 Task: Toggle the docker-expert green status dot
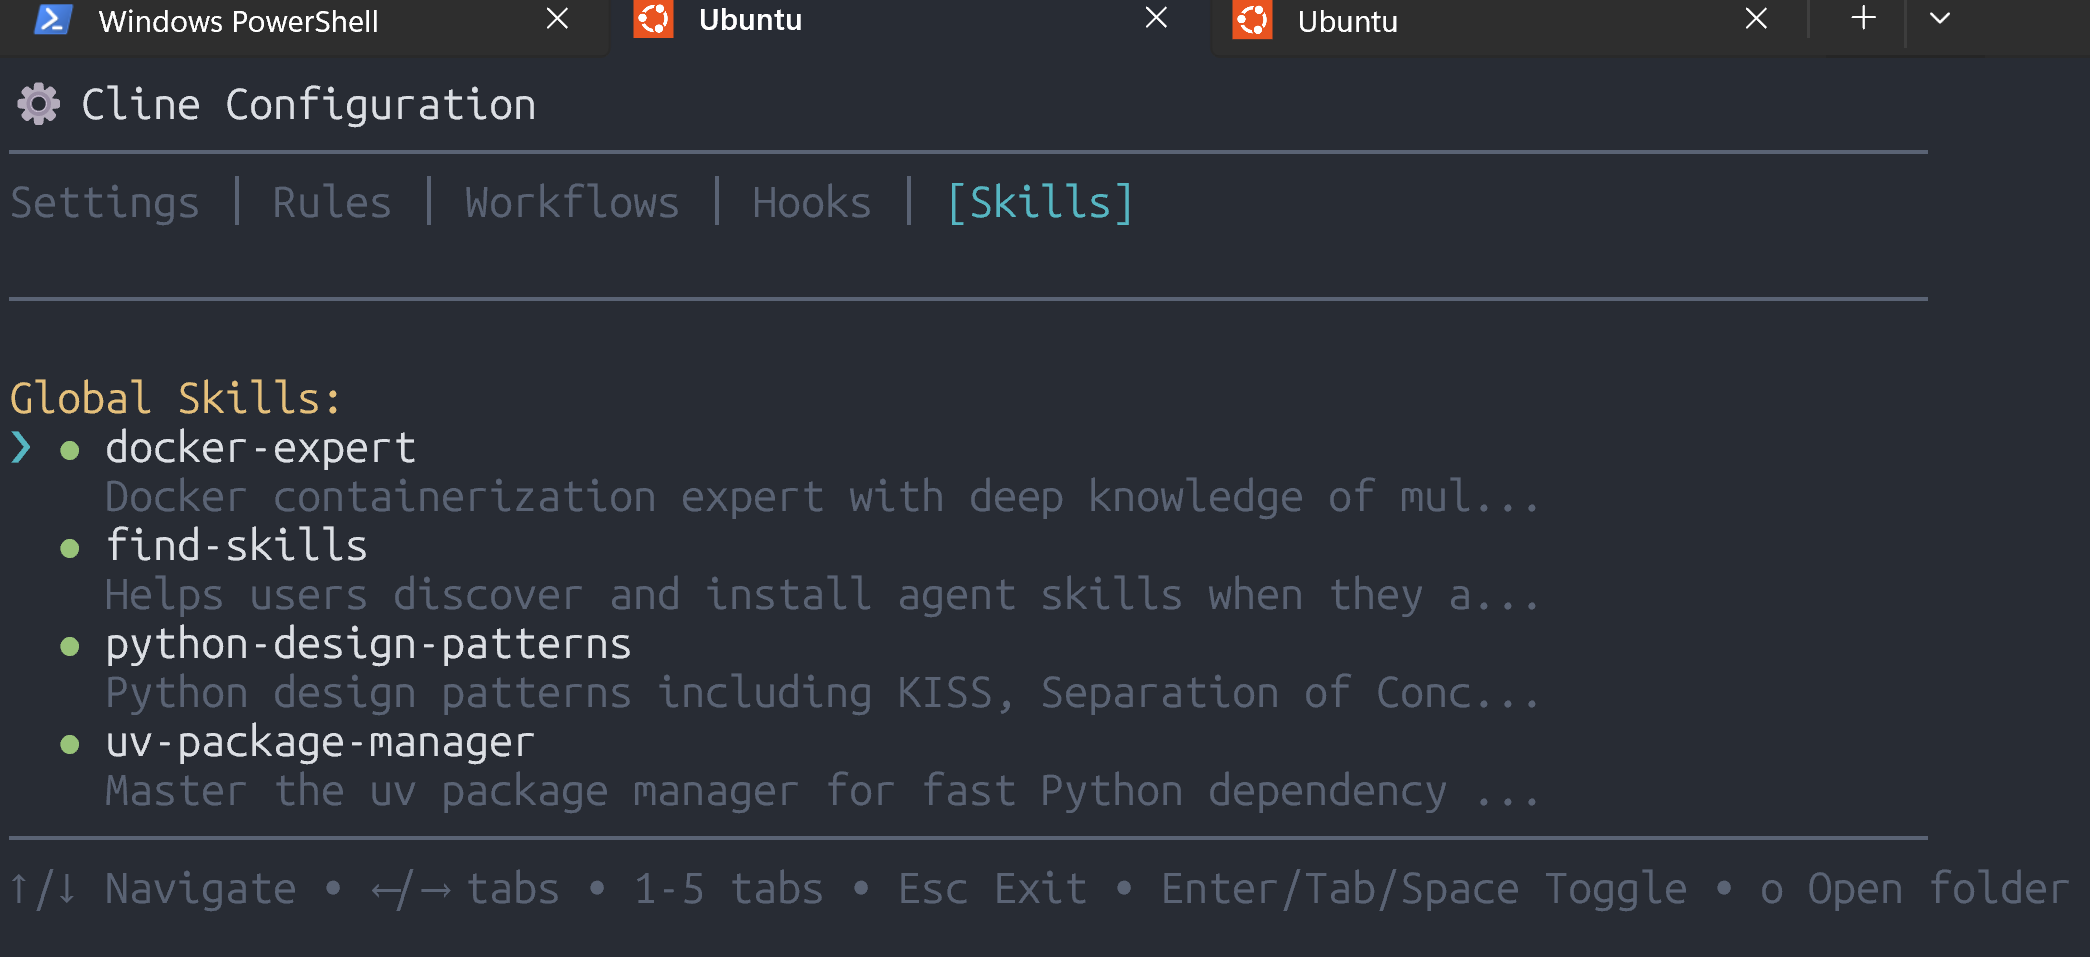(x=70, y=450)
